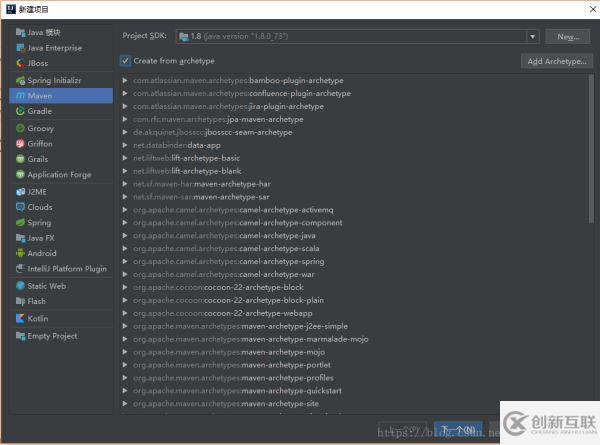Screen dimensions: 600x445
Task: Click the Griffon icon
Action: click(20, 143)
